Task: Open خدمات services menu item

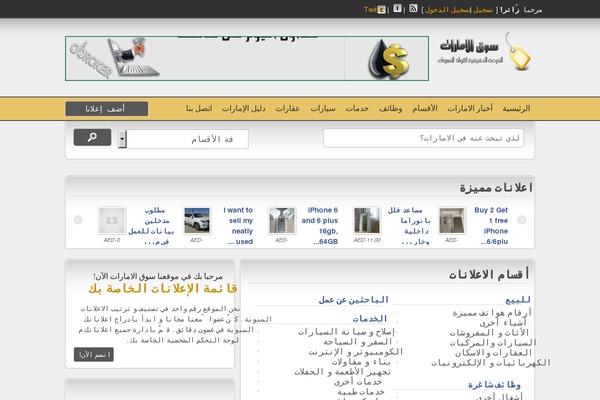Action: 357,109
